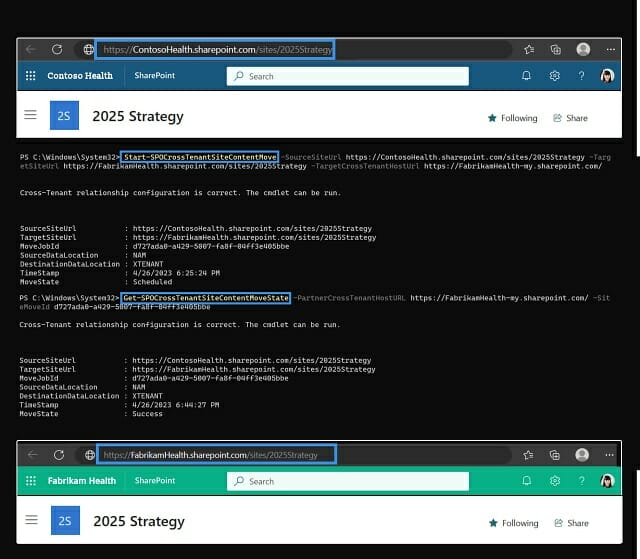Screen dimensions: 640x559
Task: Toggle Following star on Contoso 2025 Strategy site
Action: (x=492, y=118)
